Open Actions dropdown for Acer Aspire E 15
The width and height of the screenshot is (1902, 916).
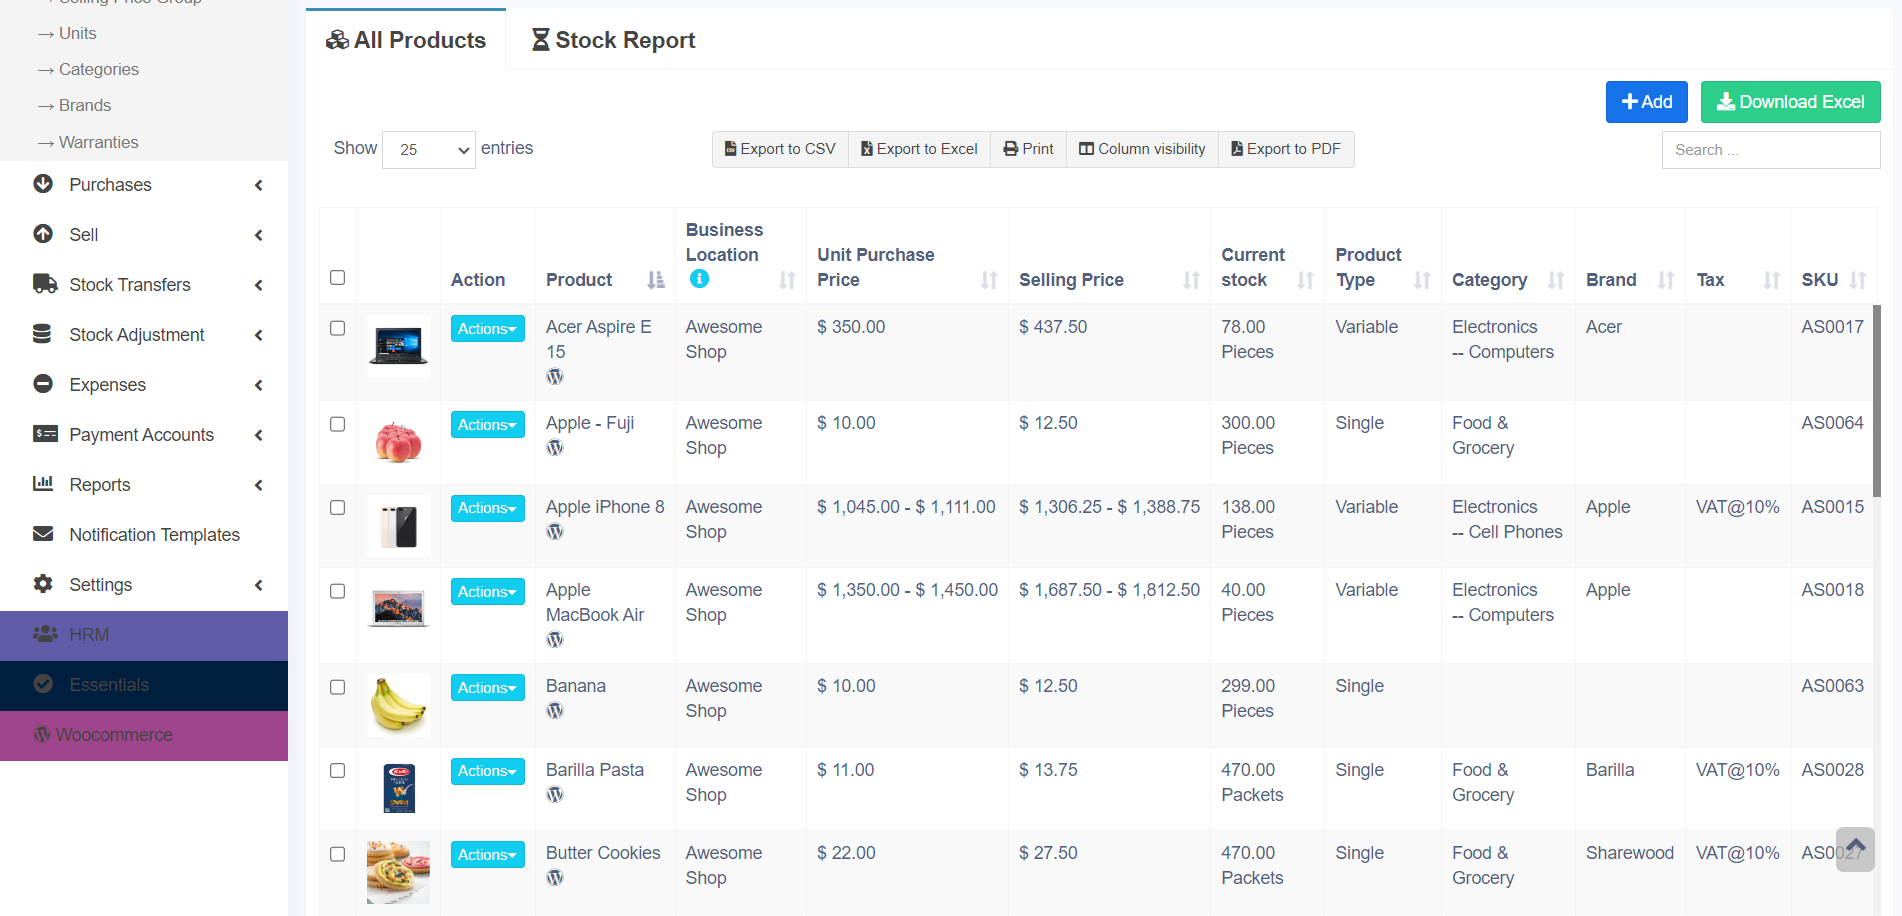(488, 329)
